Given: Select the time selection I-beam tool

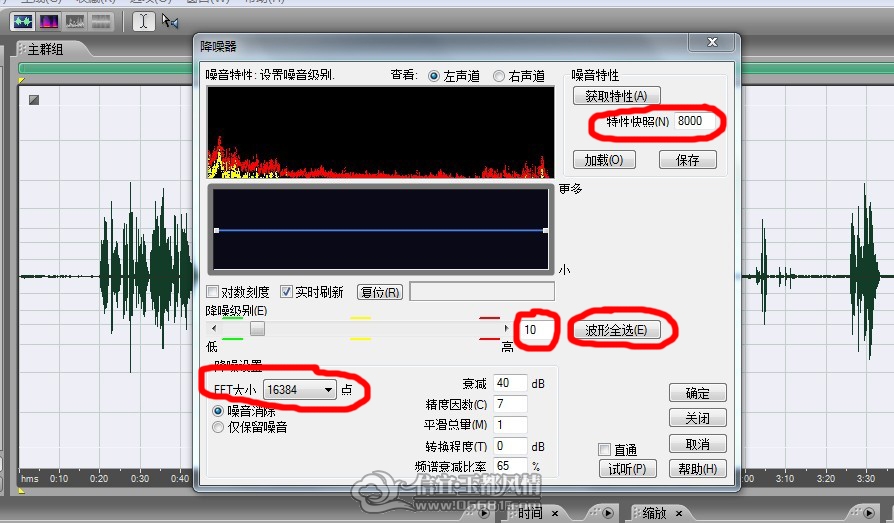Looking at the screenshot, I should tap(143, 22).
